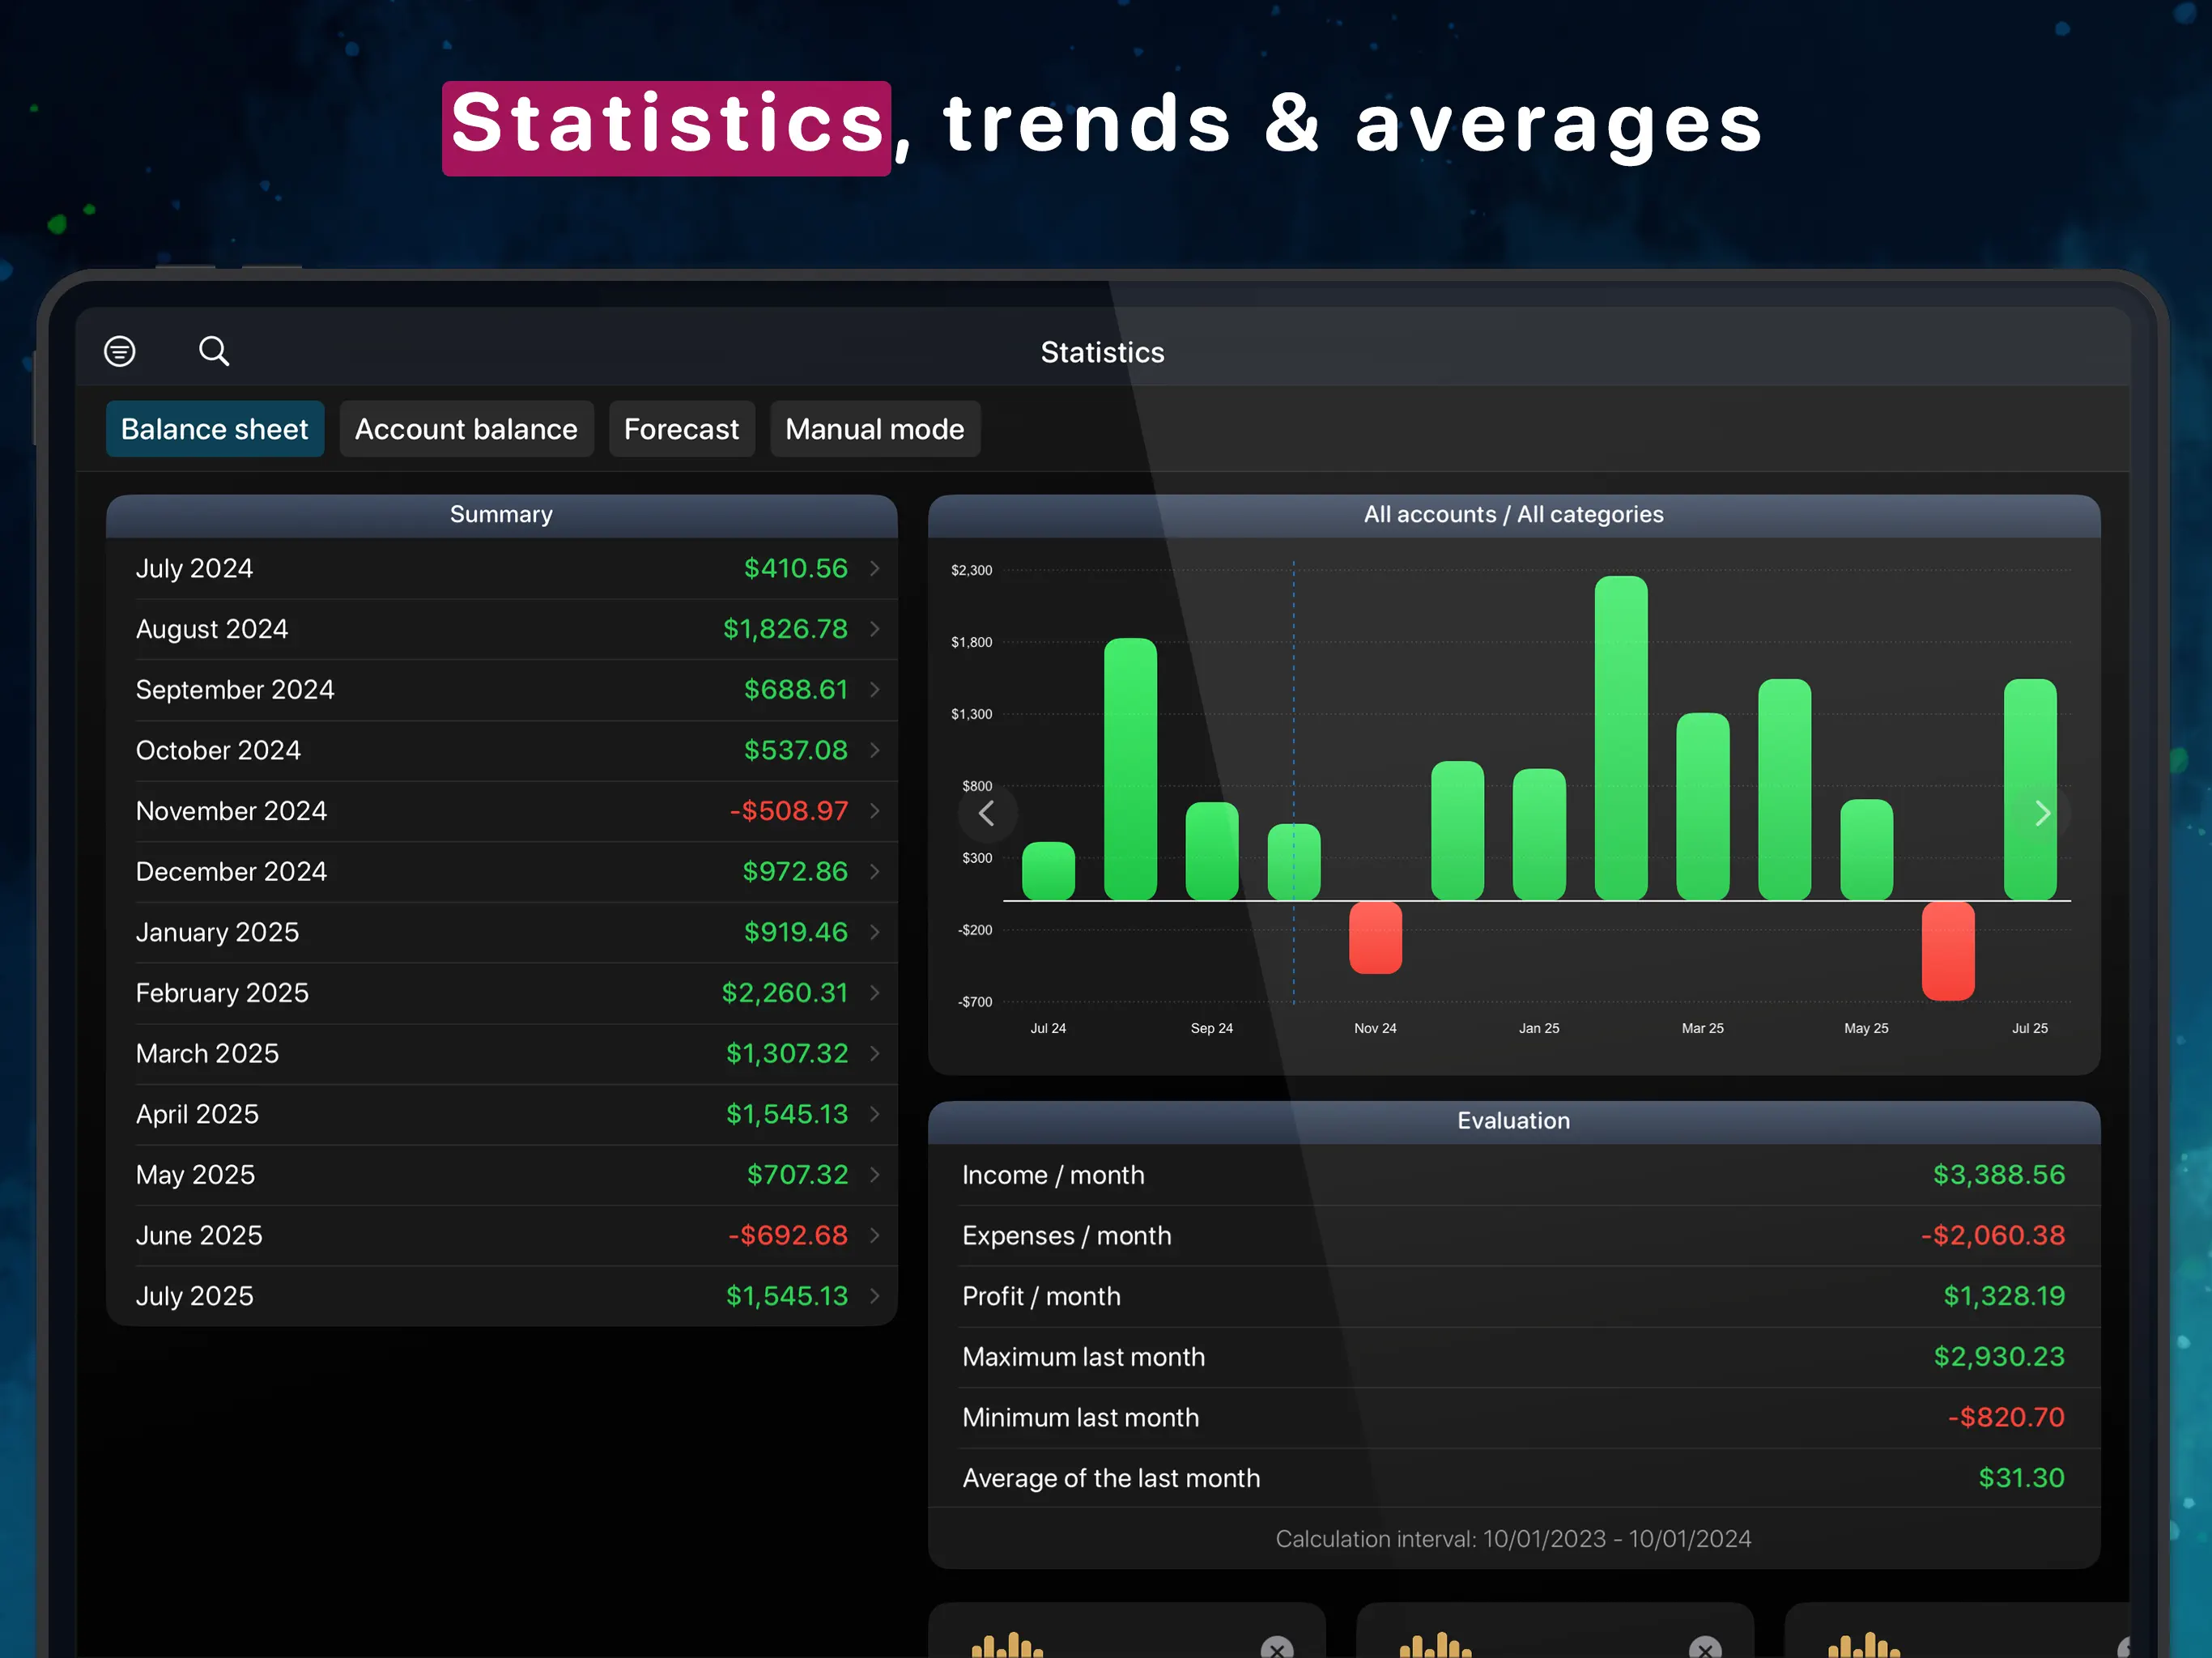Open the first bar-chart widget icon
The width and height of the screenshot is (2212, 1658).
click(x=1007, y=1644)
